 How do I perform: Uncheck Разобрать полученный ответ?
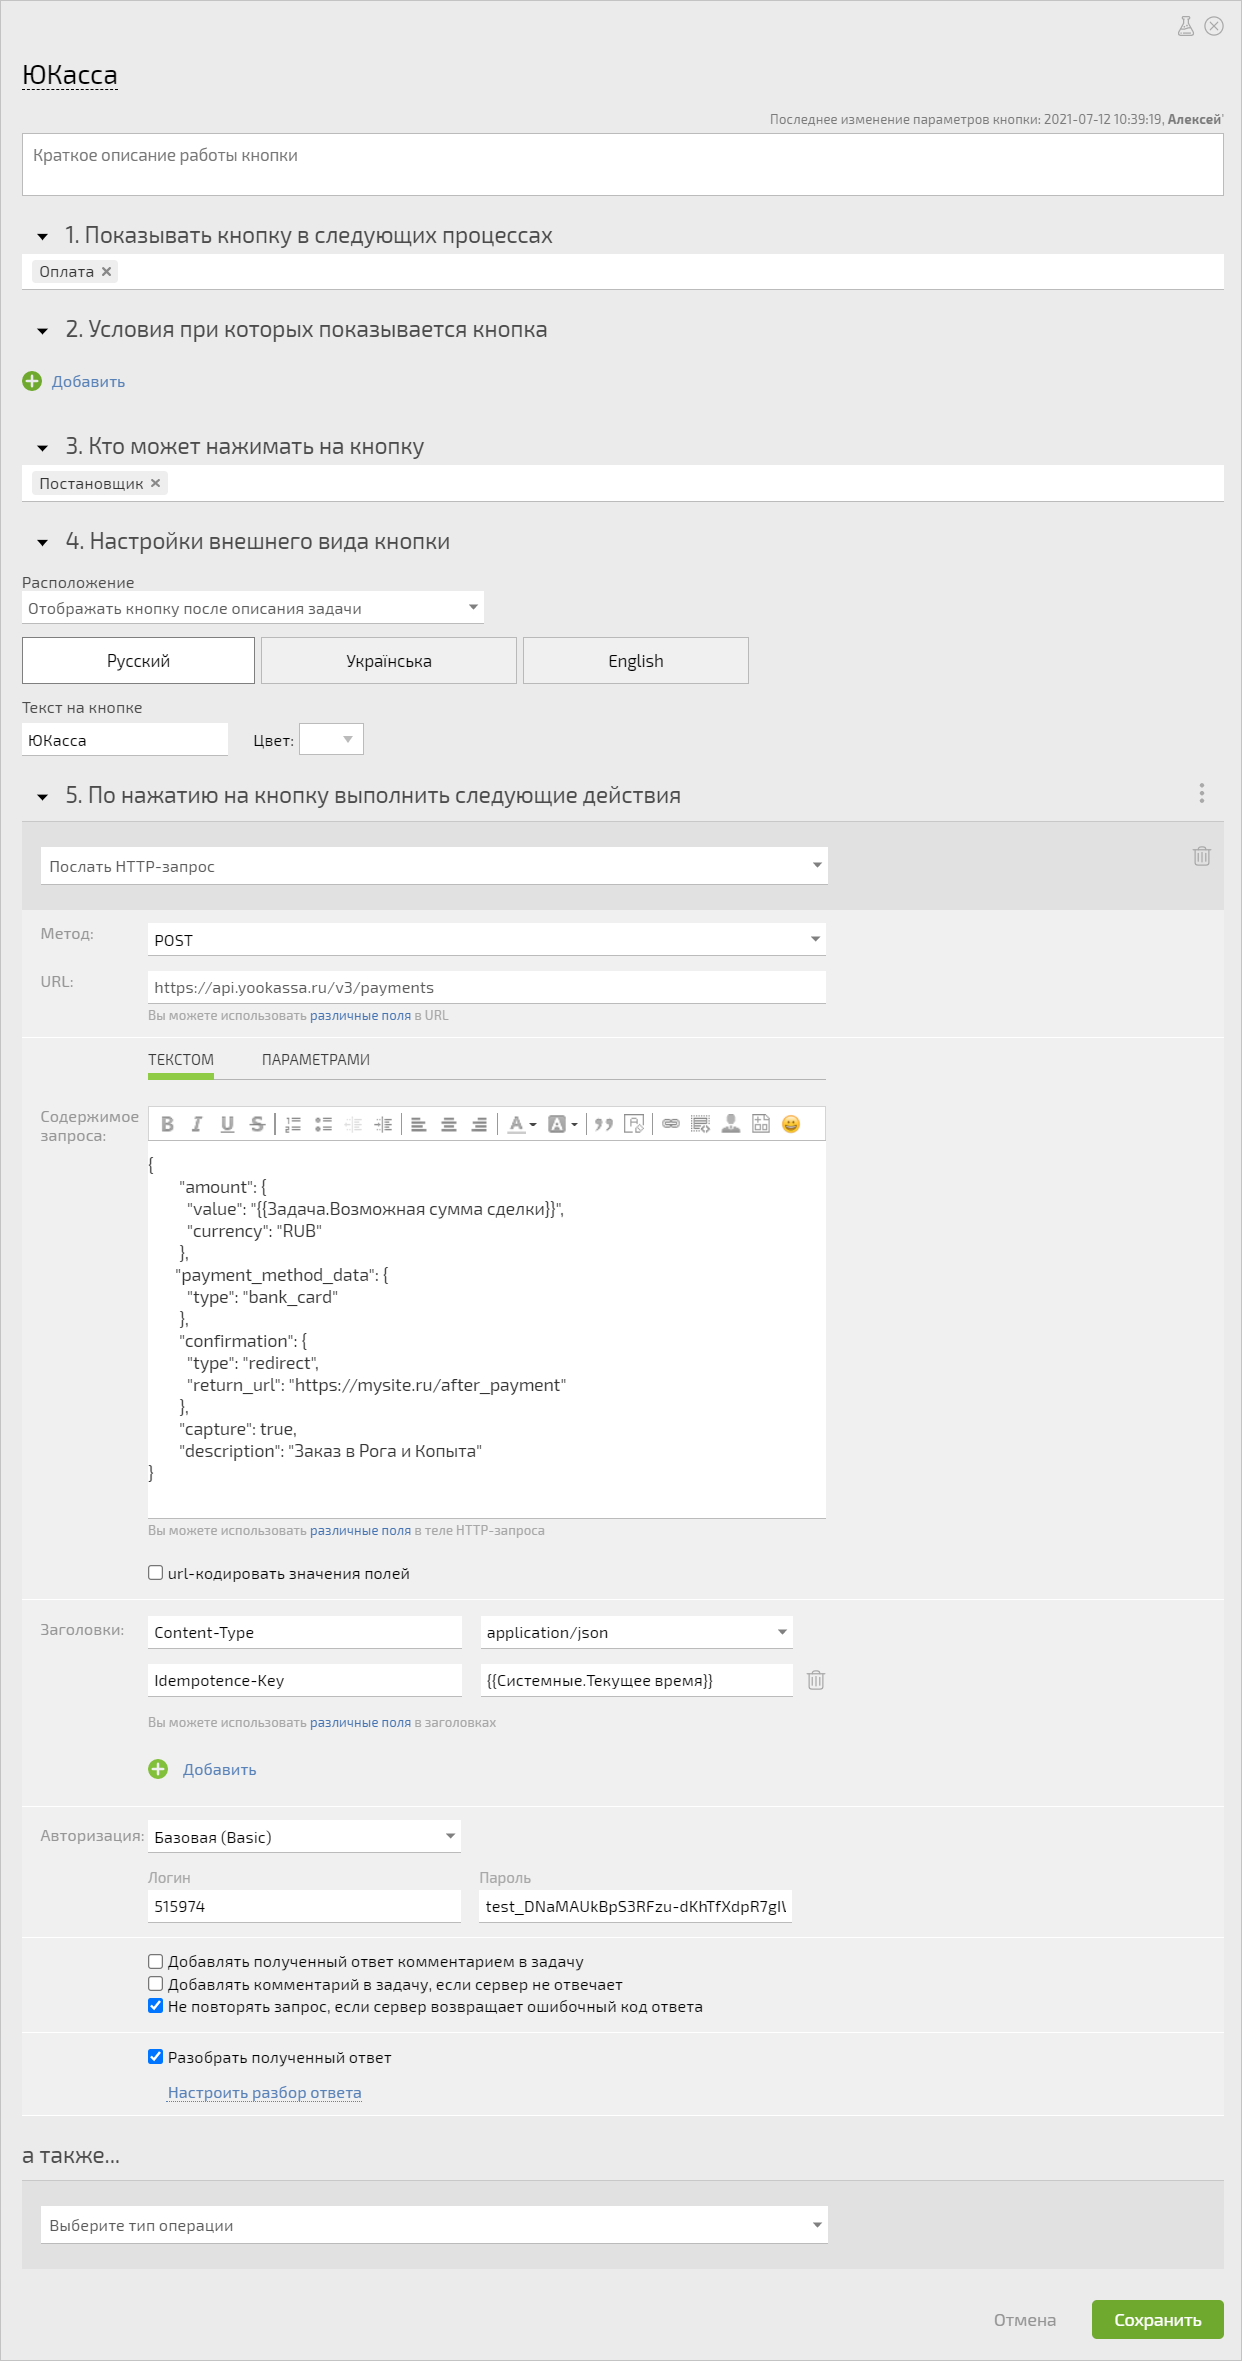click(156, 2057)
